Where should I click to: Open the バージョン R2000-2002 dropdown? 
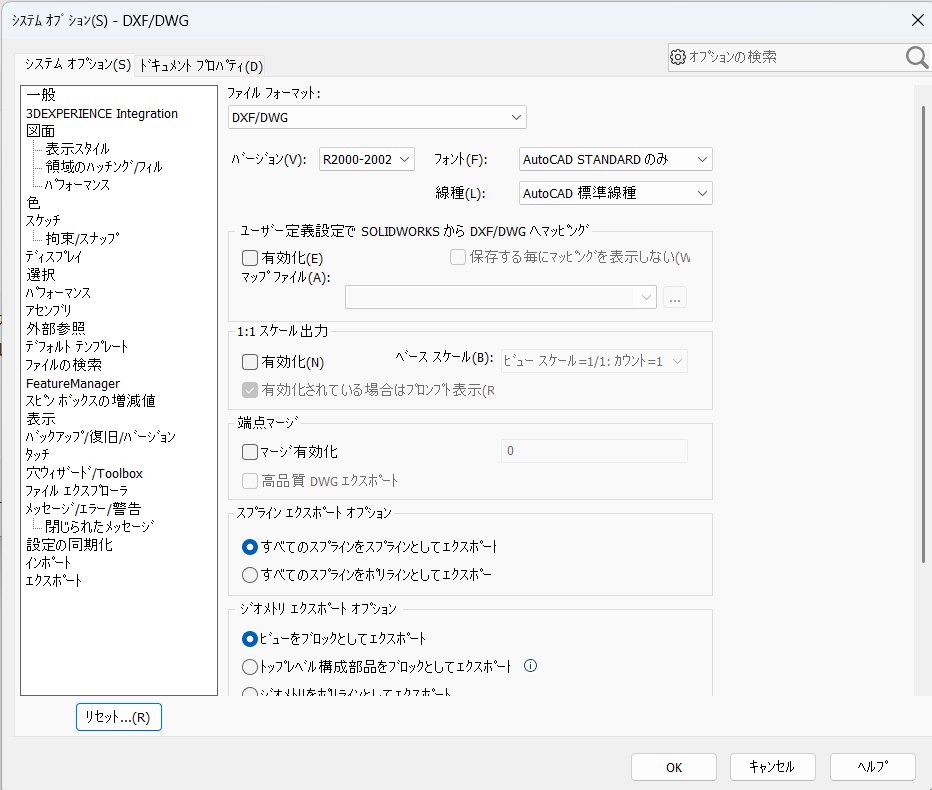coord(367,159)
